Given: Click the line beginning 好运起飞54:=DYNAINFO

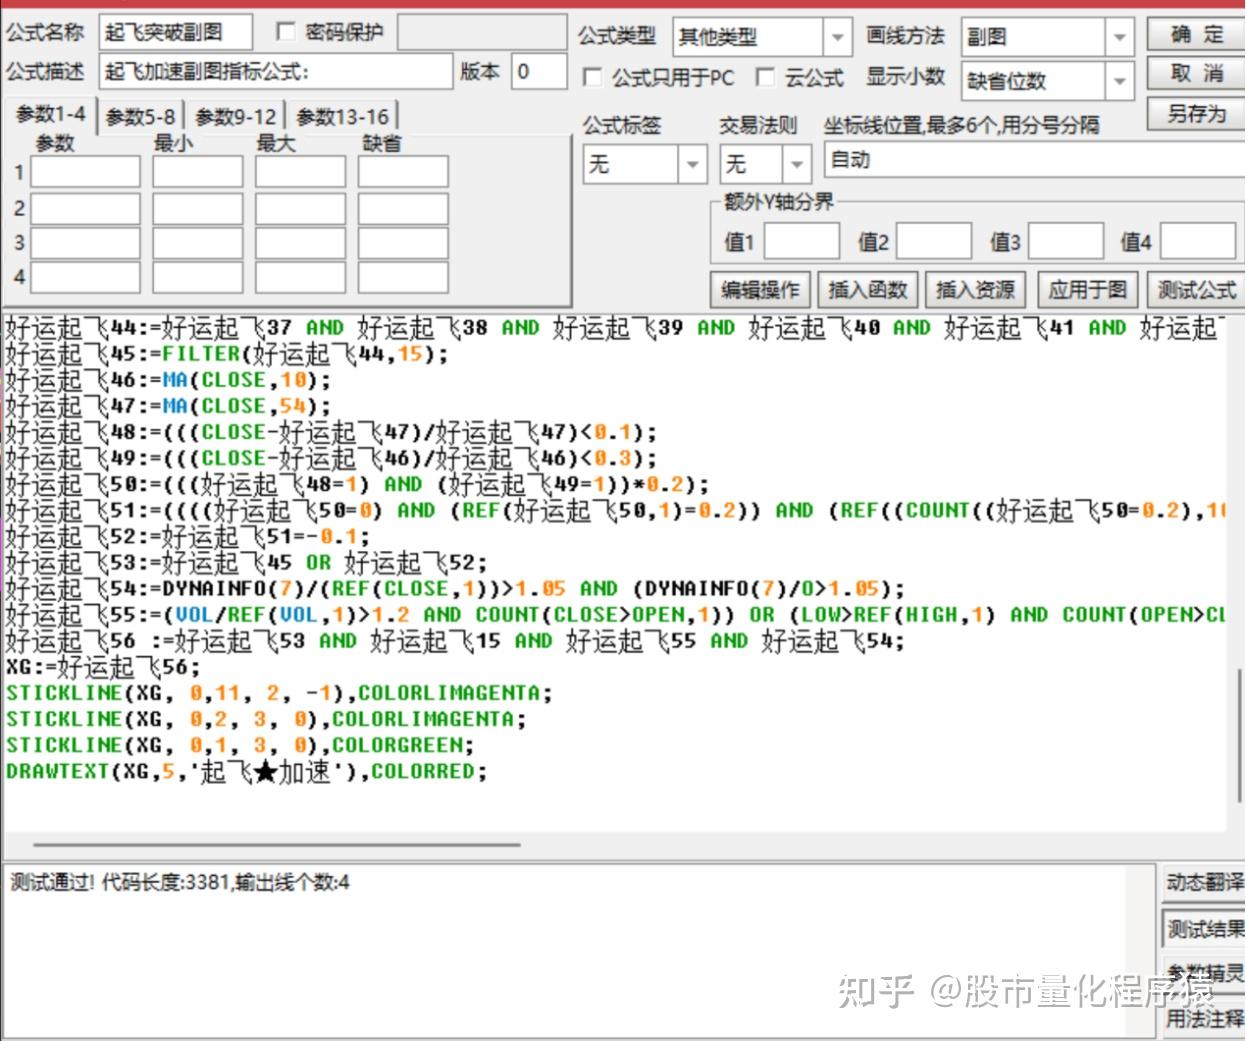Looking at the screenshot, I should point(454,588).
